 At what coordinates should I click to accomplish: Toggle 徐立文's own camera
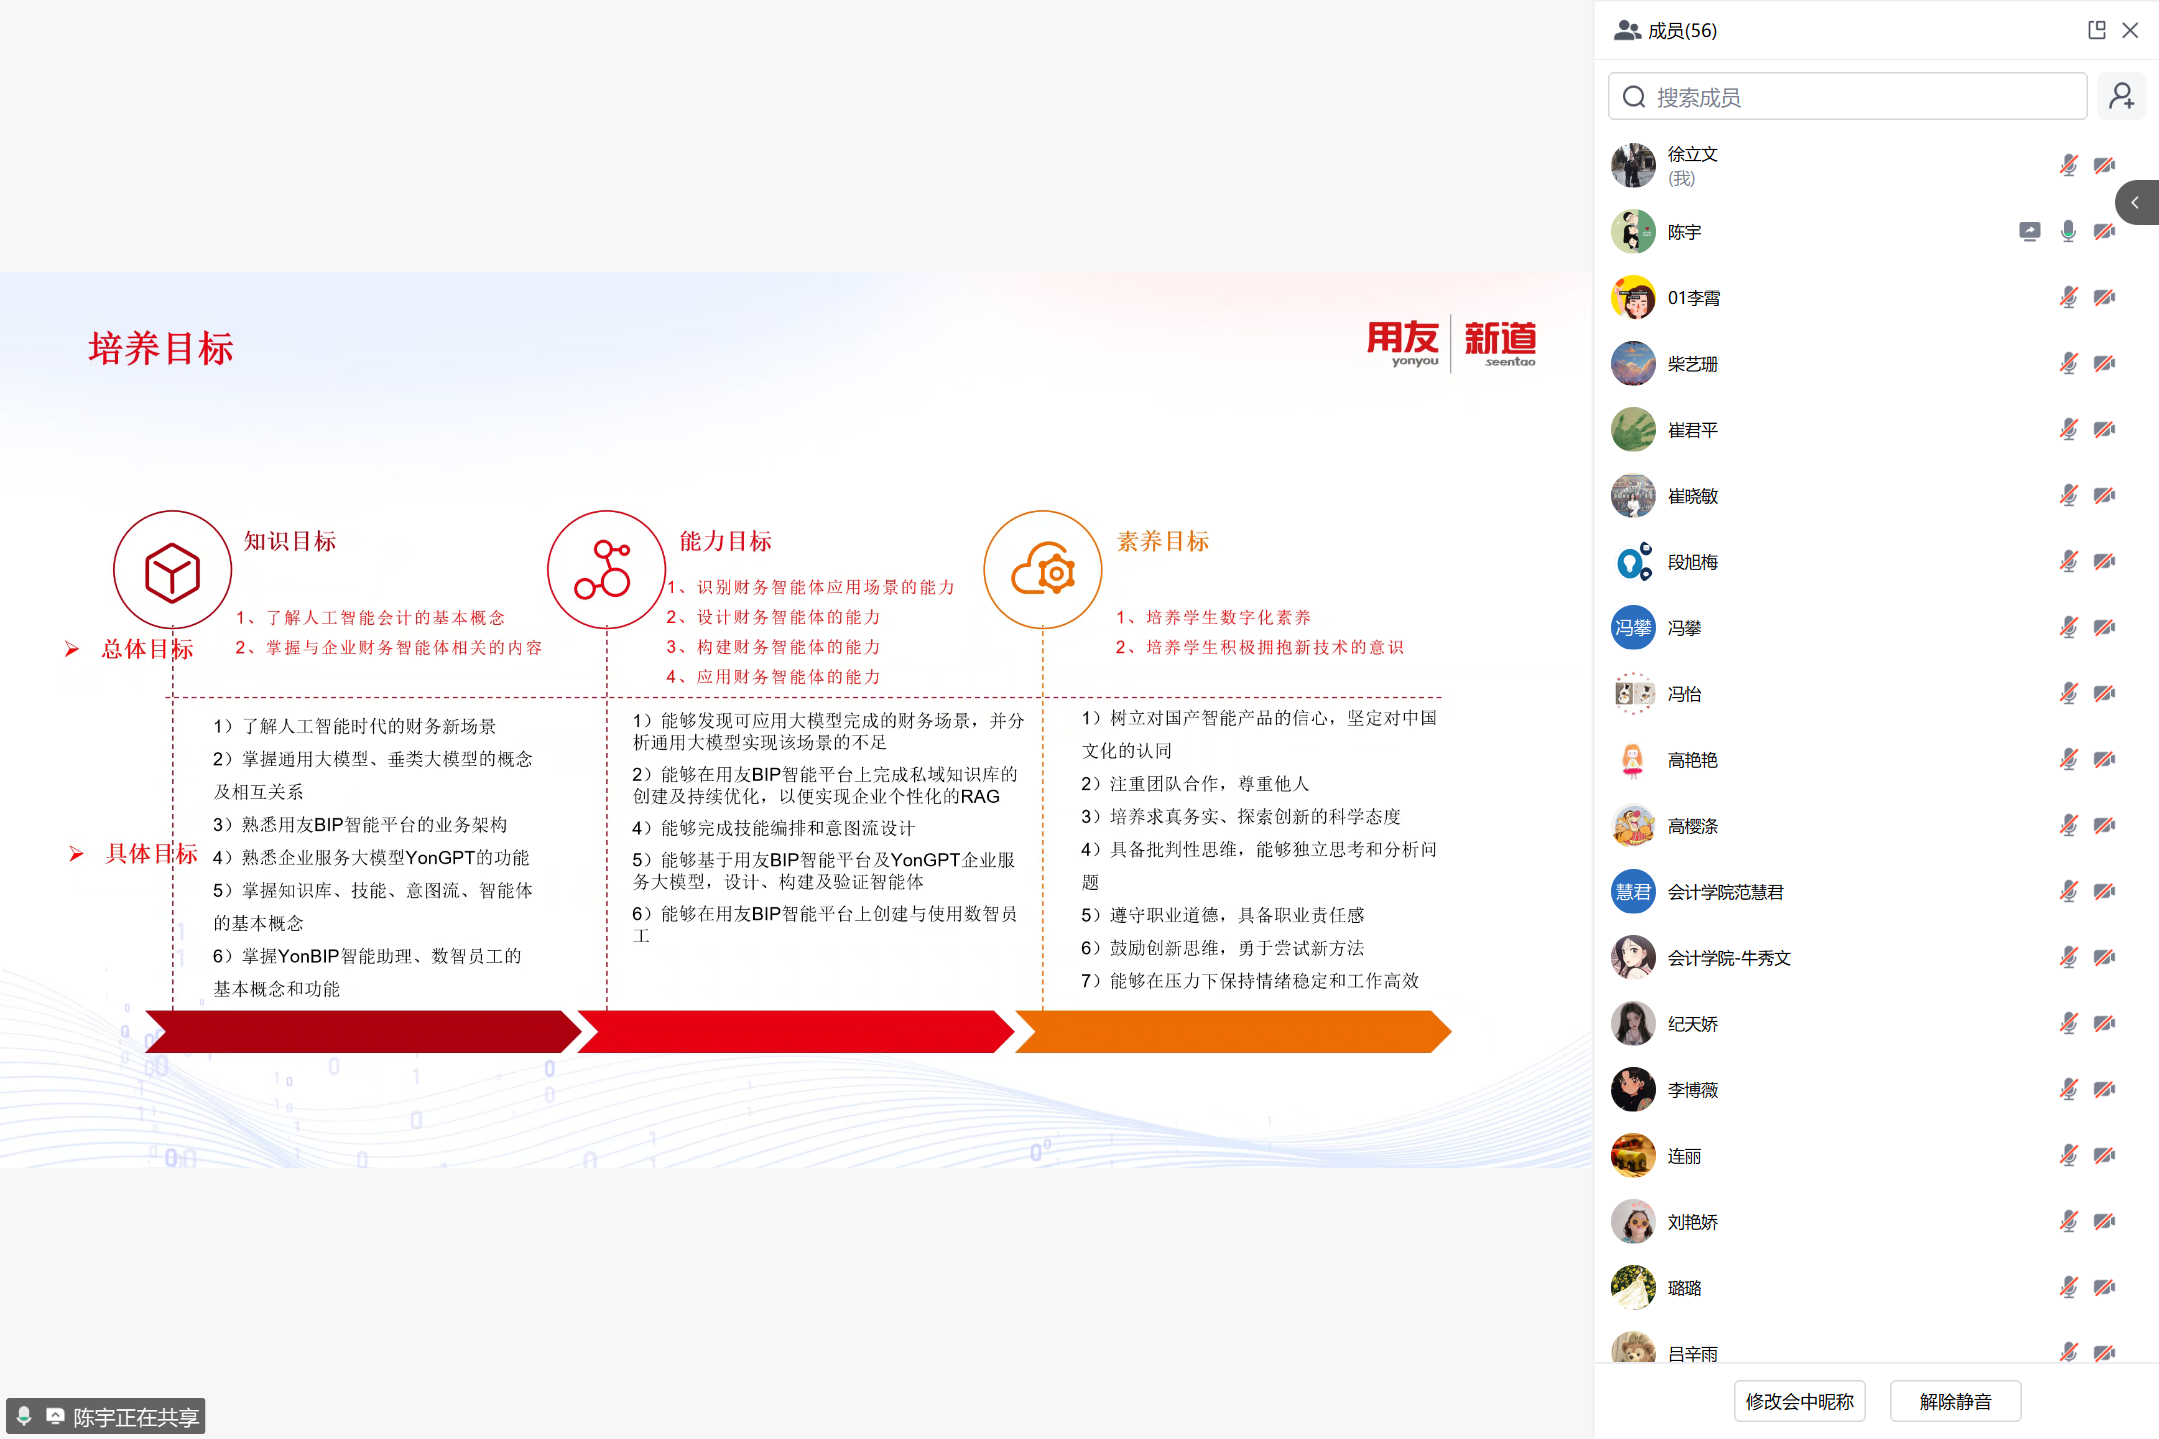click(2104, 166)
